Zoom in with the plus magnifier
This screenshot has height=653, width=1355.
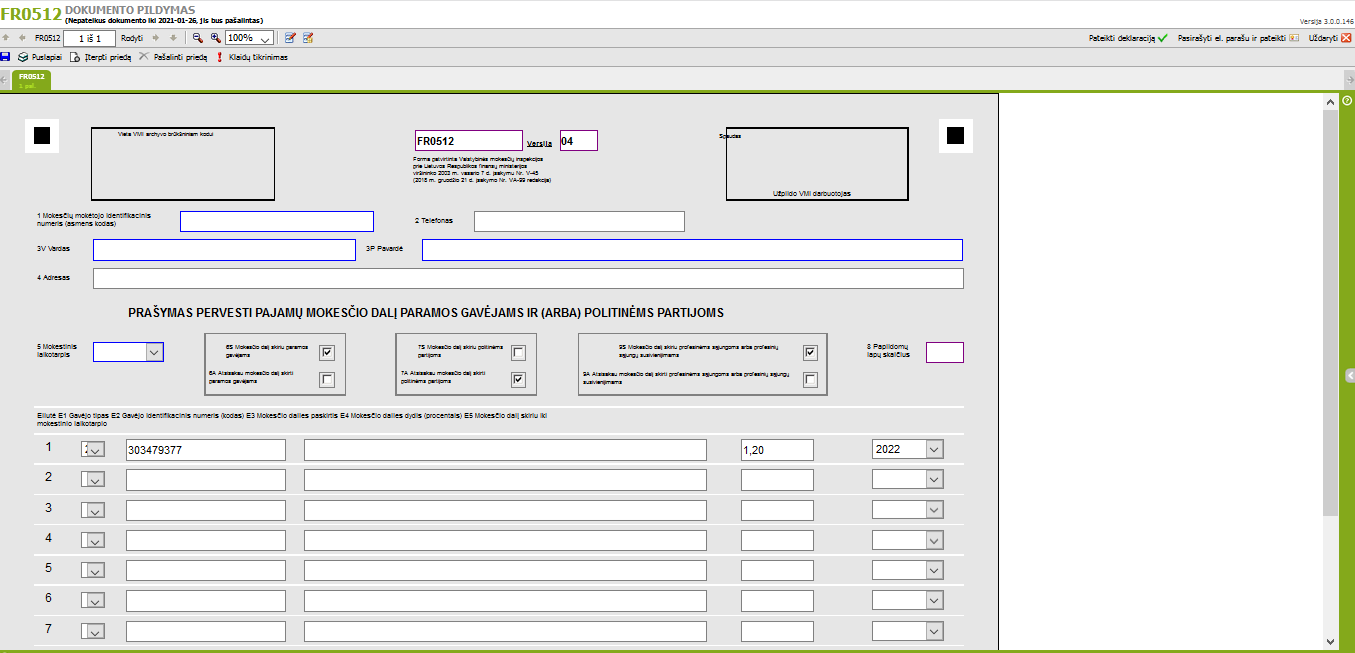[x=215, y=38]
